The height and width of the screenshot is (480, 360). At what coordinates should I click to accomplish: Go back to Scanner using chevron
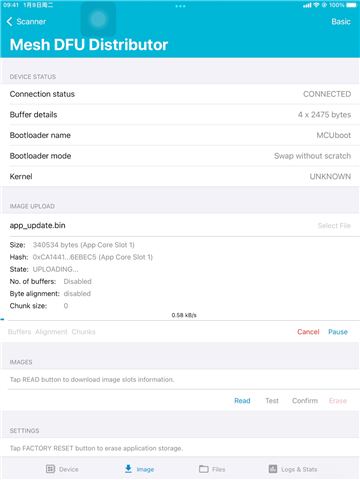[9, 22]
